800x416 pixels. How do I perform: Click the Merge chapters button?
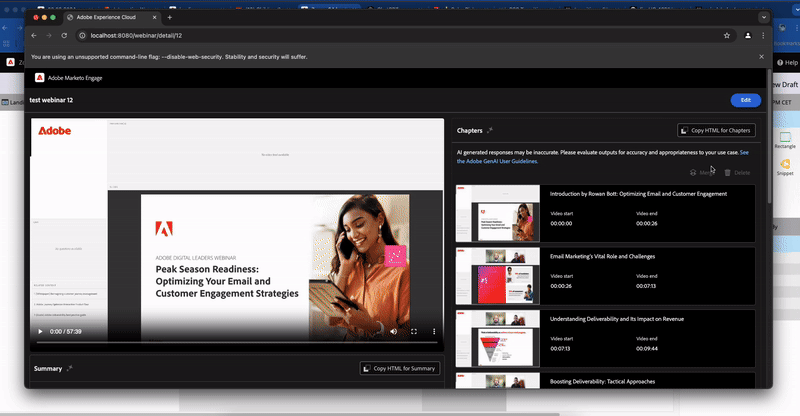(x=702, y=173)
